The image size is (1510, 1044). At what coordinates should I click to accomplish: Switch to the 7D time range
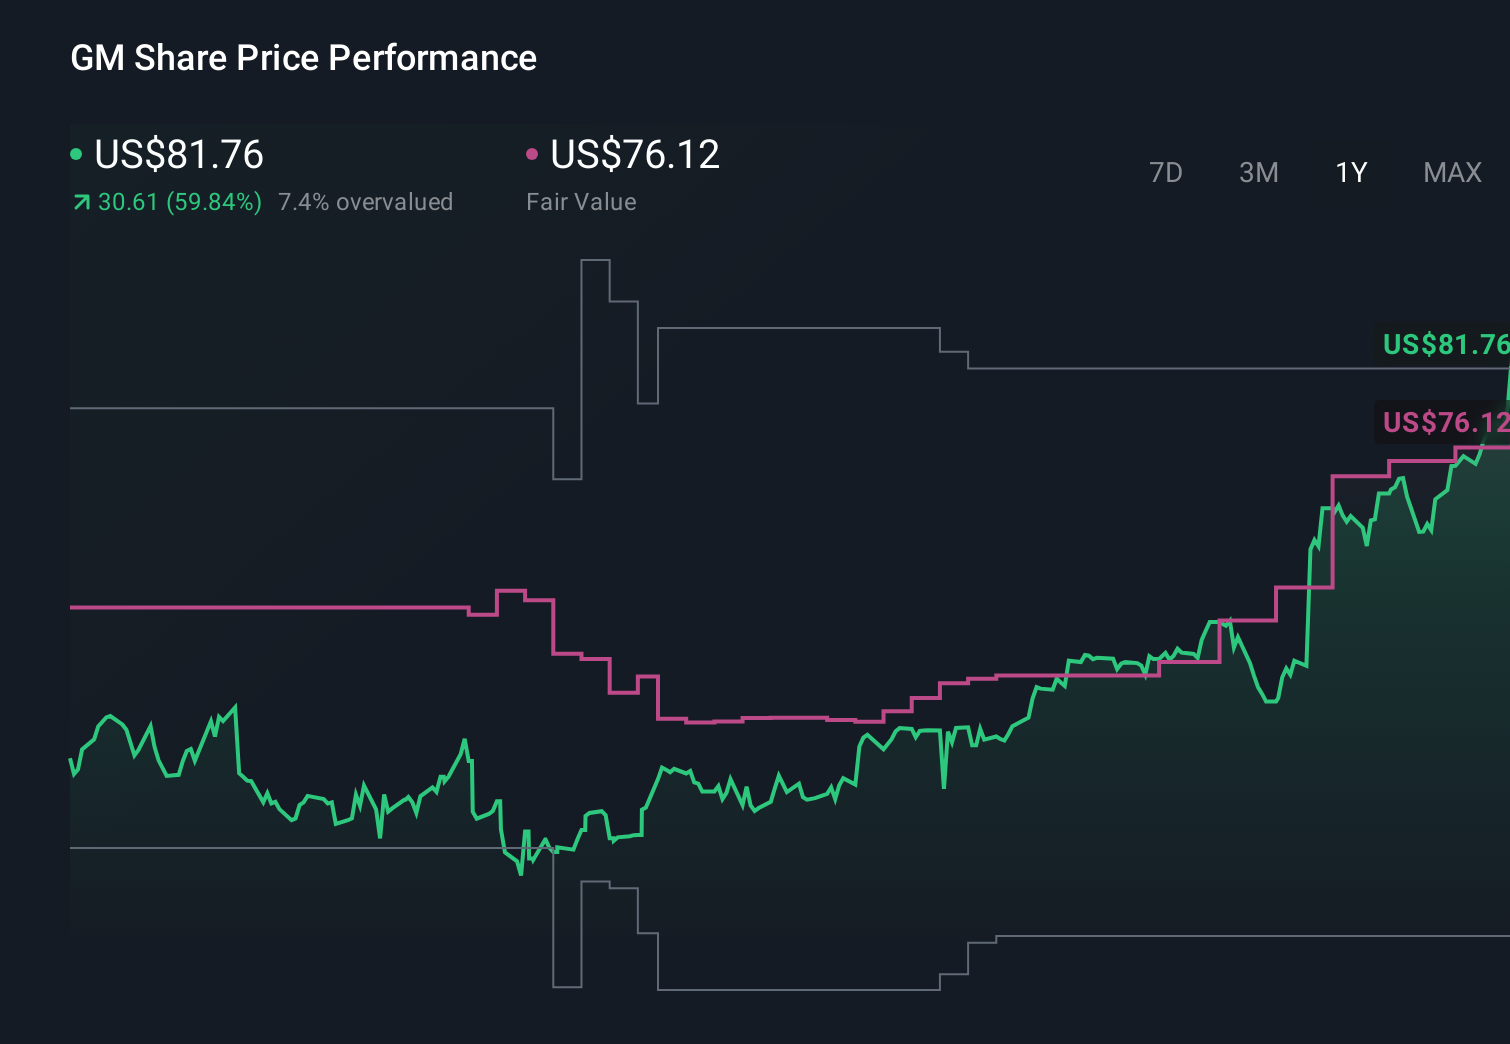click(1166, 172)
